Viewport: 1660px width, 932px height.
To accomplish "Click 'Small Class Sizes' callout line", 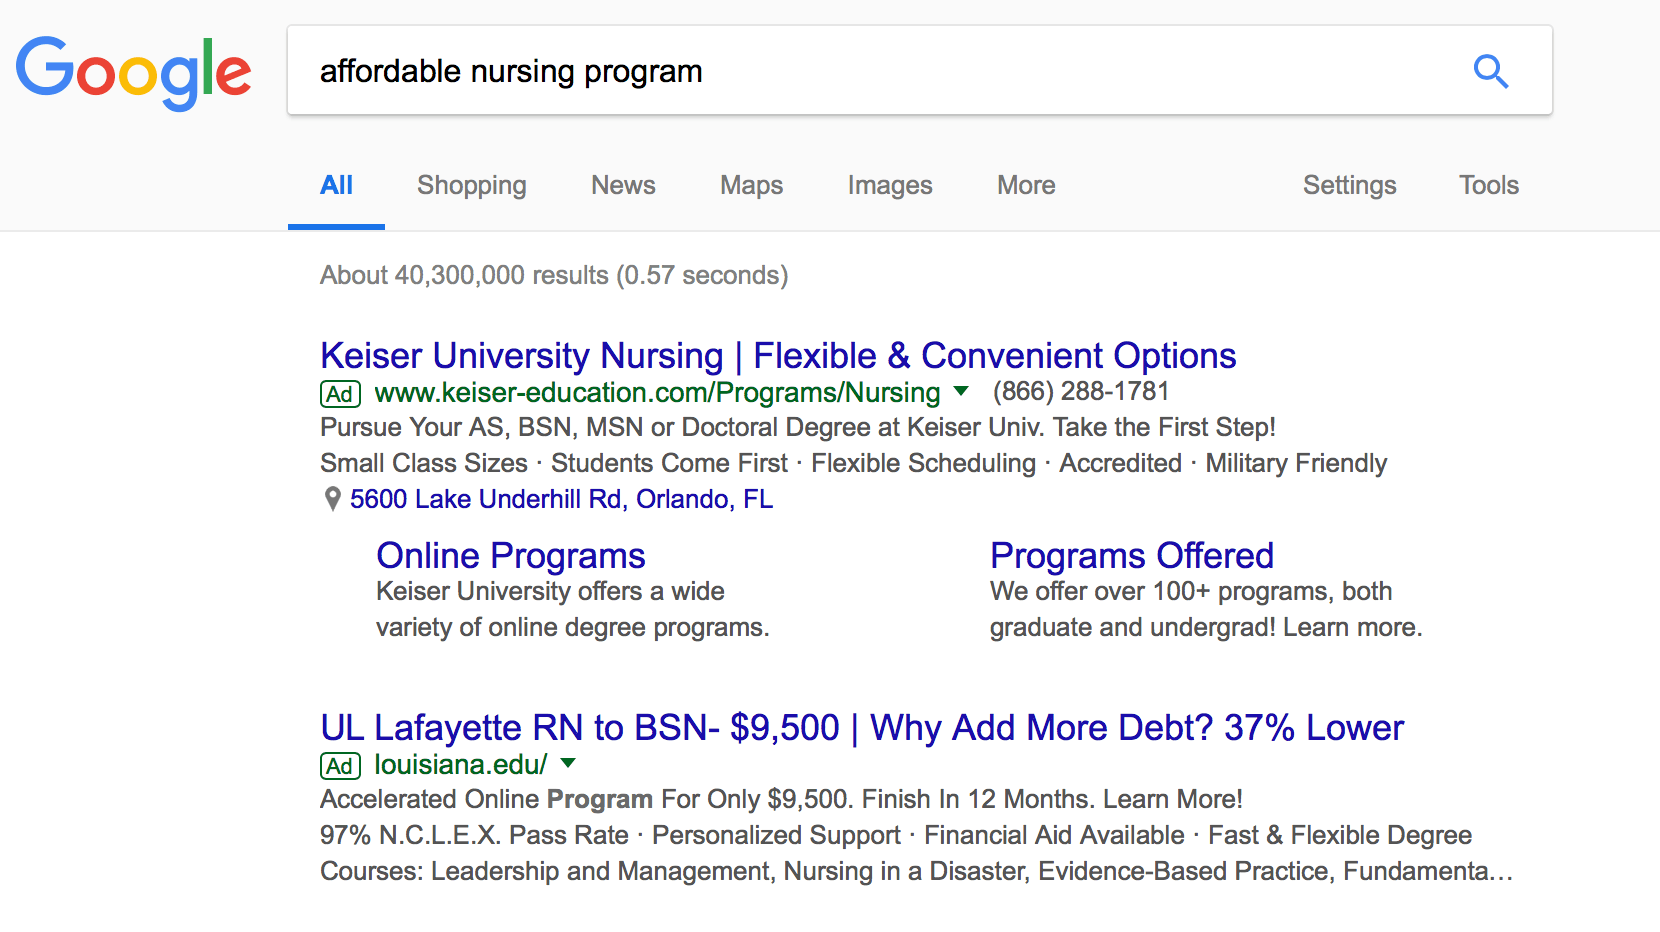I will [853, 463].
